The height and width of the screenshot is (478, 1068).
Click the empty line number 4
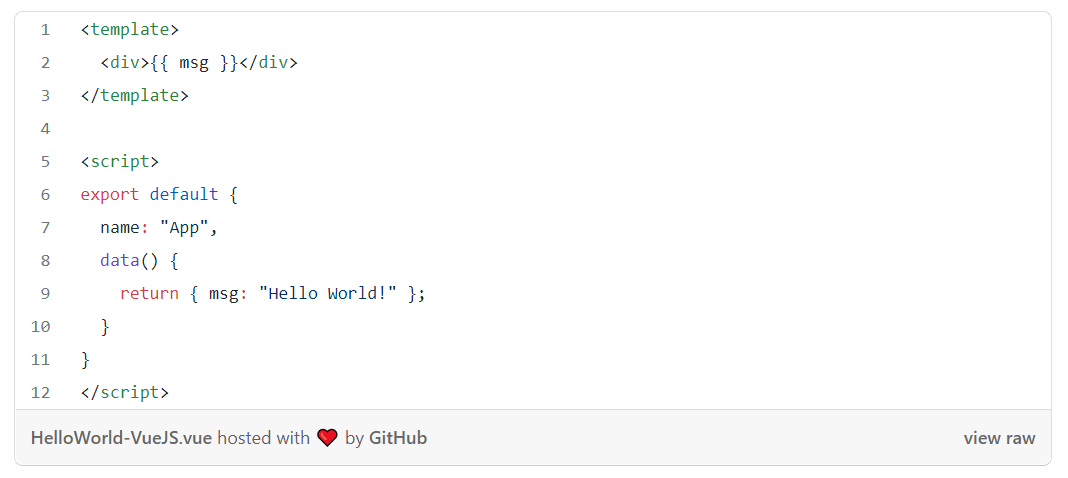(45, 129)
